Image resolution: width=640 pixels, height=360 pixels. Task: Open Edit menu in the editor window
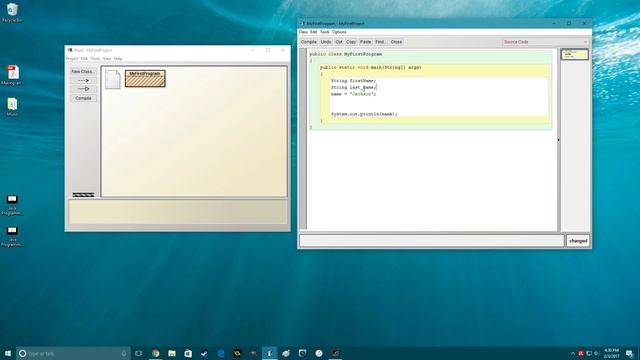[313, 32]
